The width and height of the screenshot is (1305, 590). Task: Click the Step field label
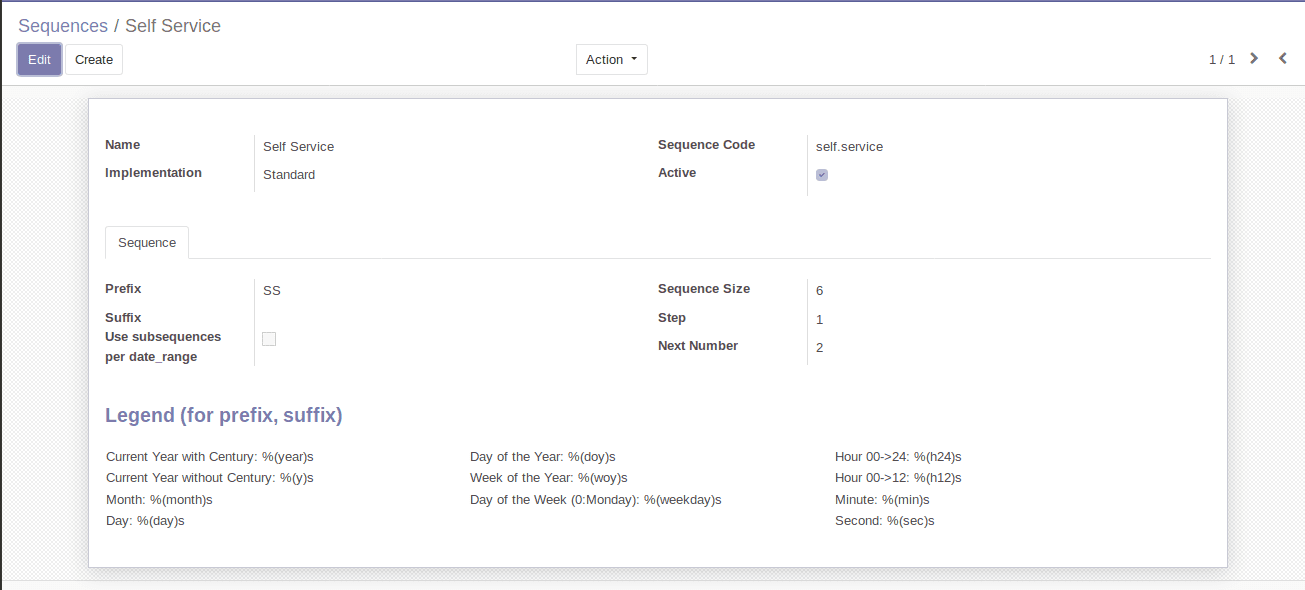pyautogui.click(x=672, y=318)
